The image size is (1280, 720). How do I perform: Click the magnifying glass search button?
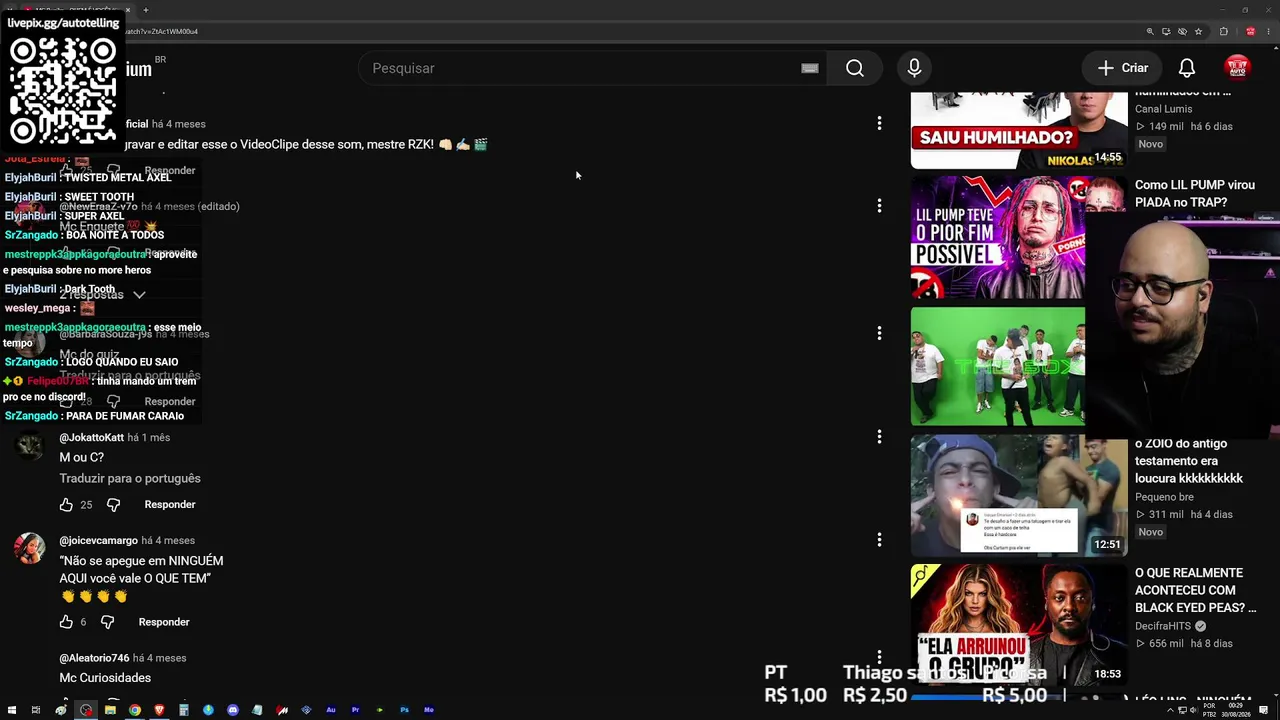[855, 68]
